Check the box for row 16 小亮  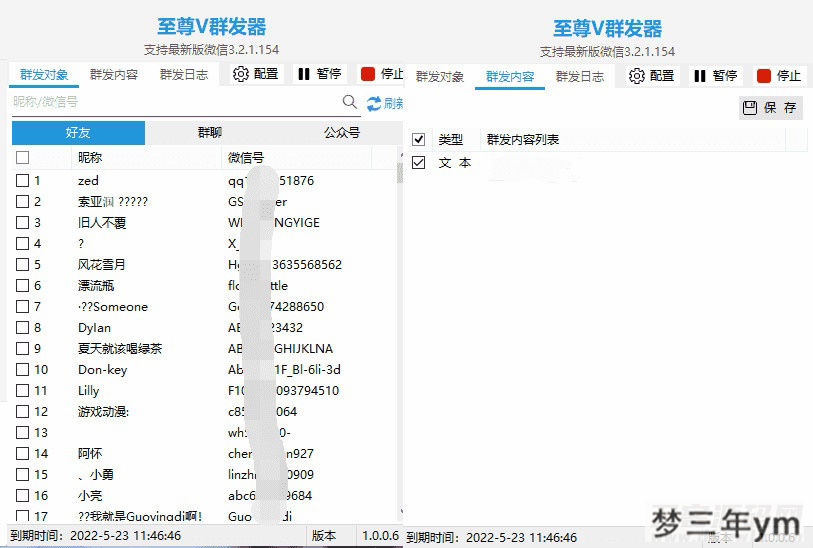22,496
